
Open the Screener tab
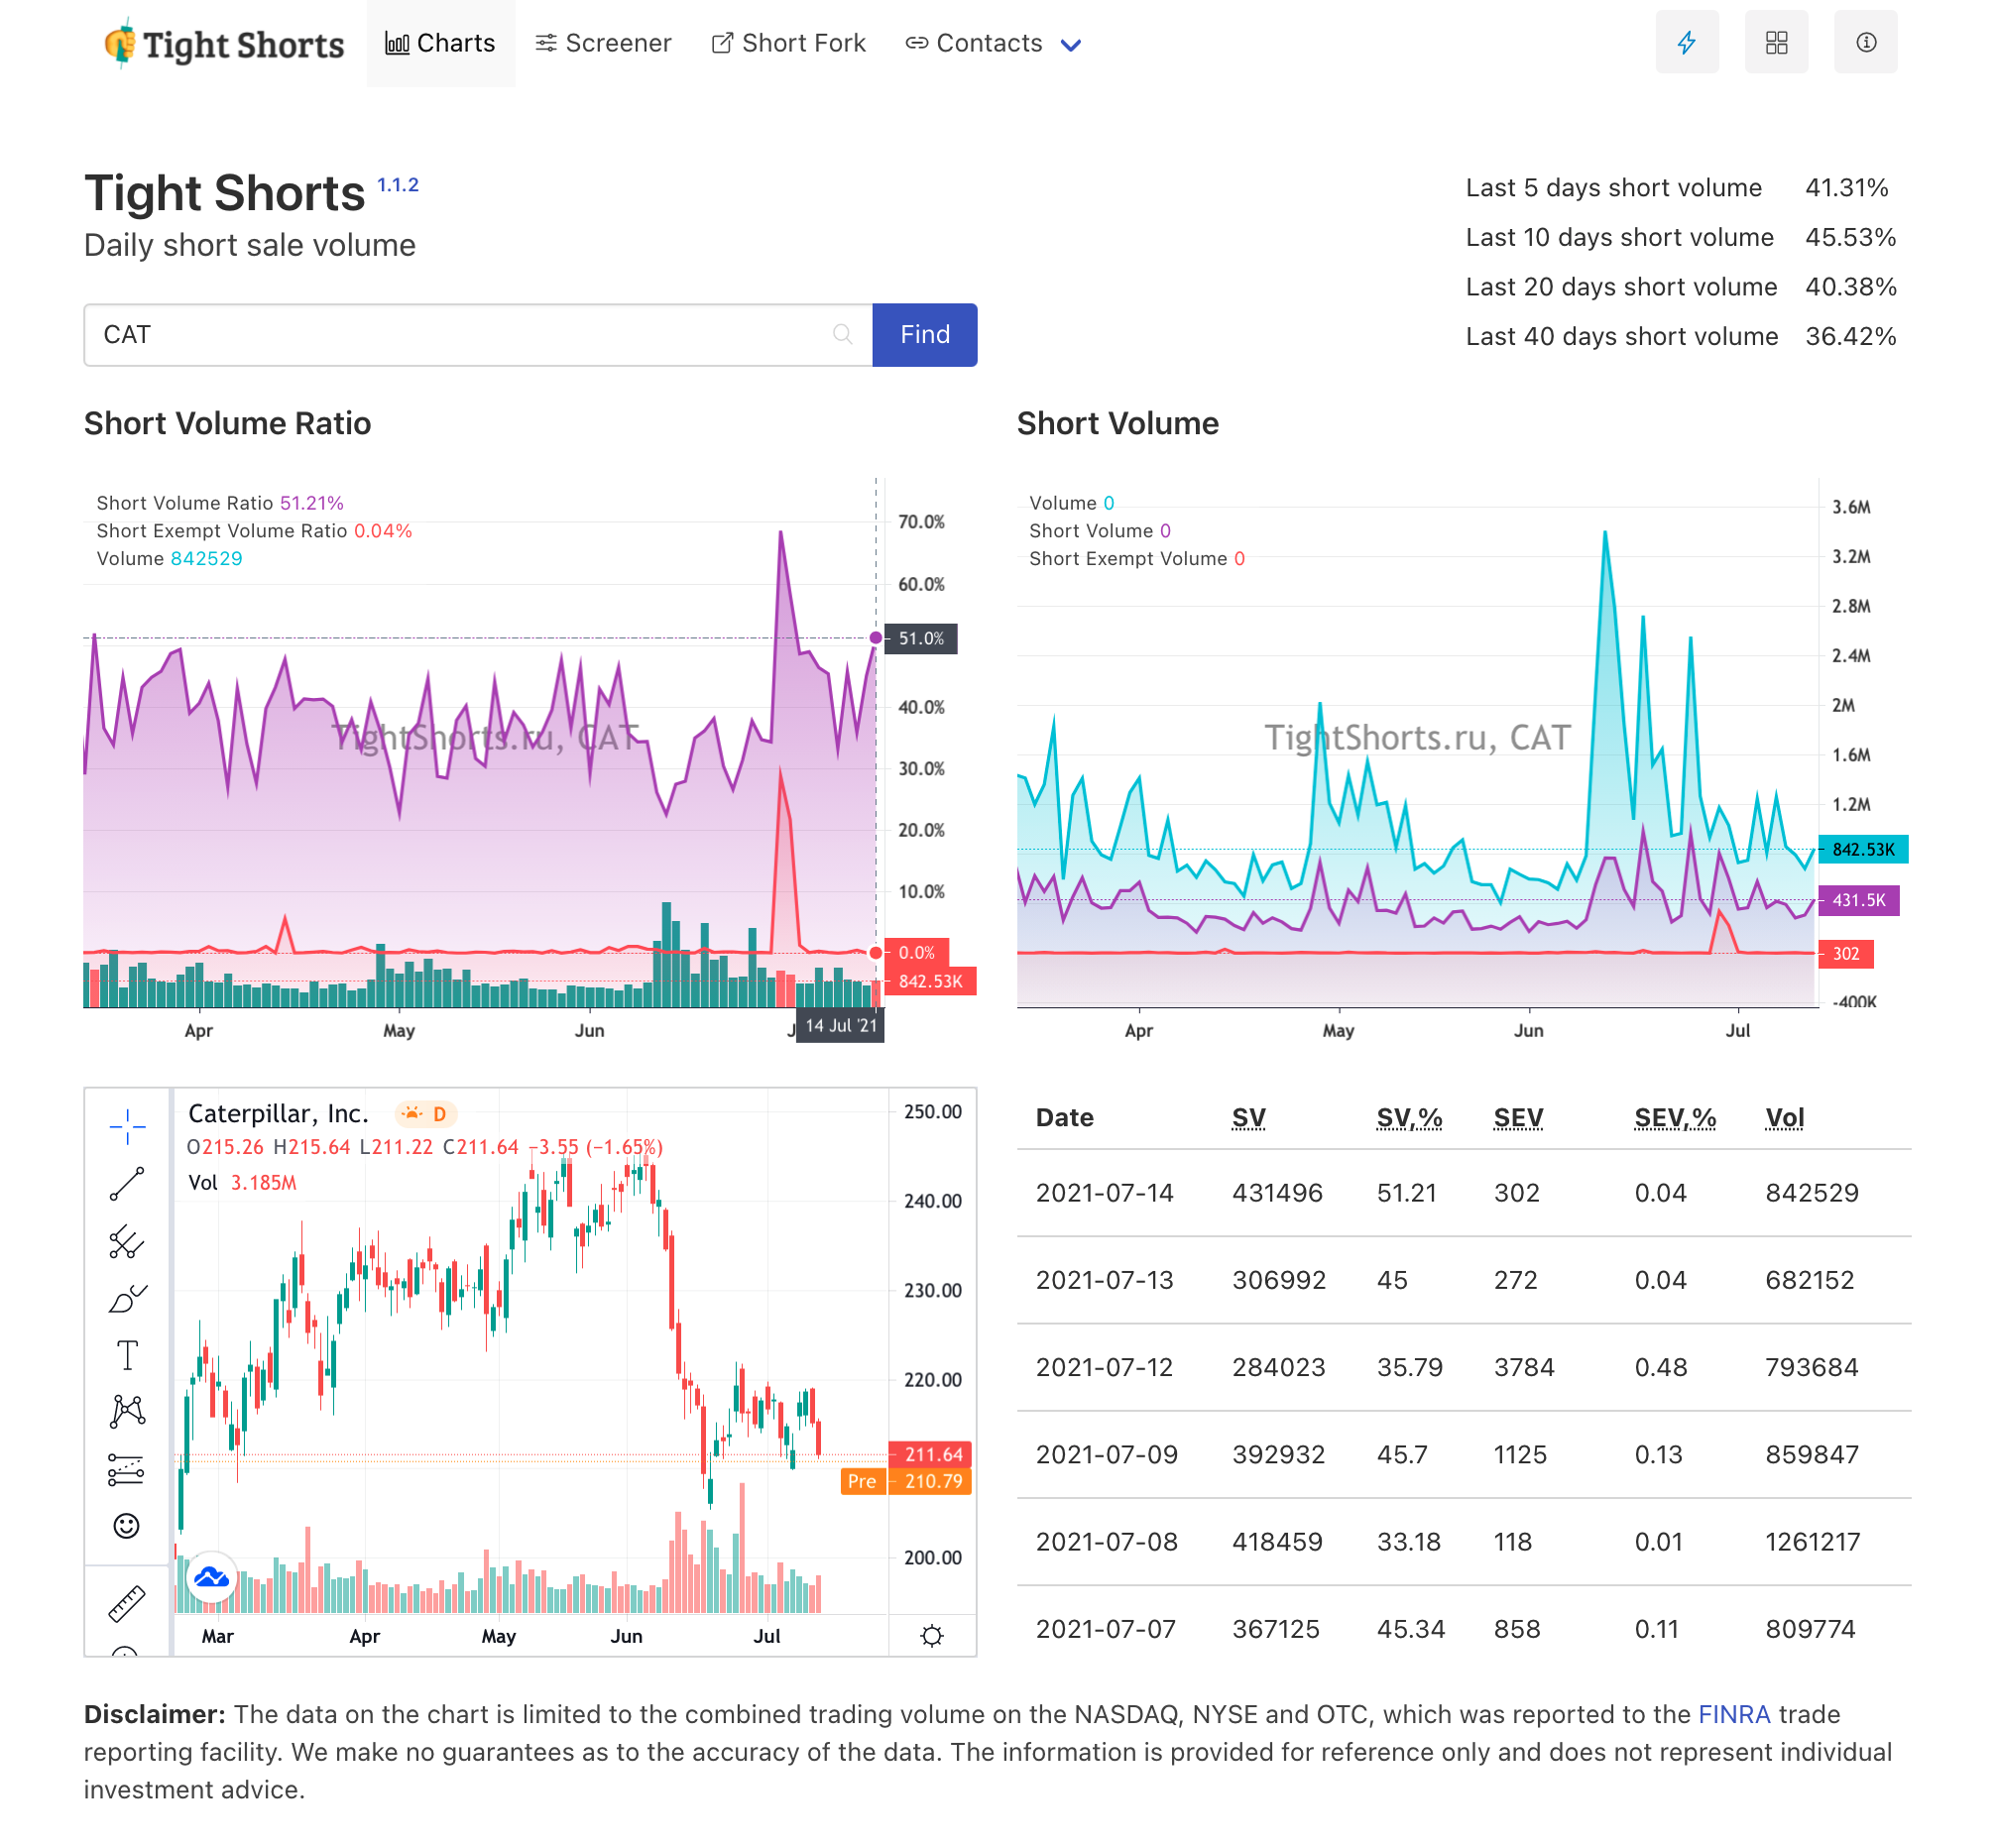click(x=603, y=44)
